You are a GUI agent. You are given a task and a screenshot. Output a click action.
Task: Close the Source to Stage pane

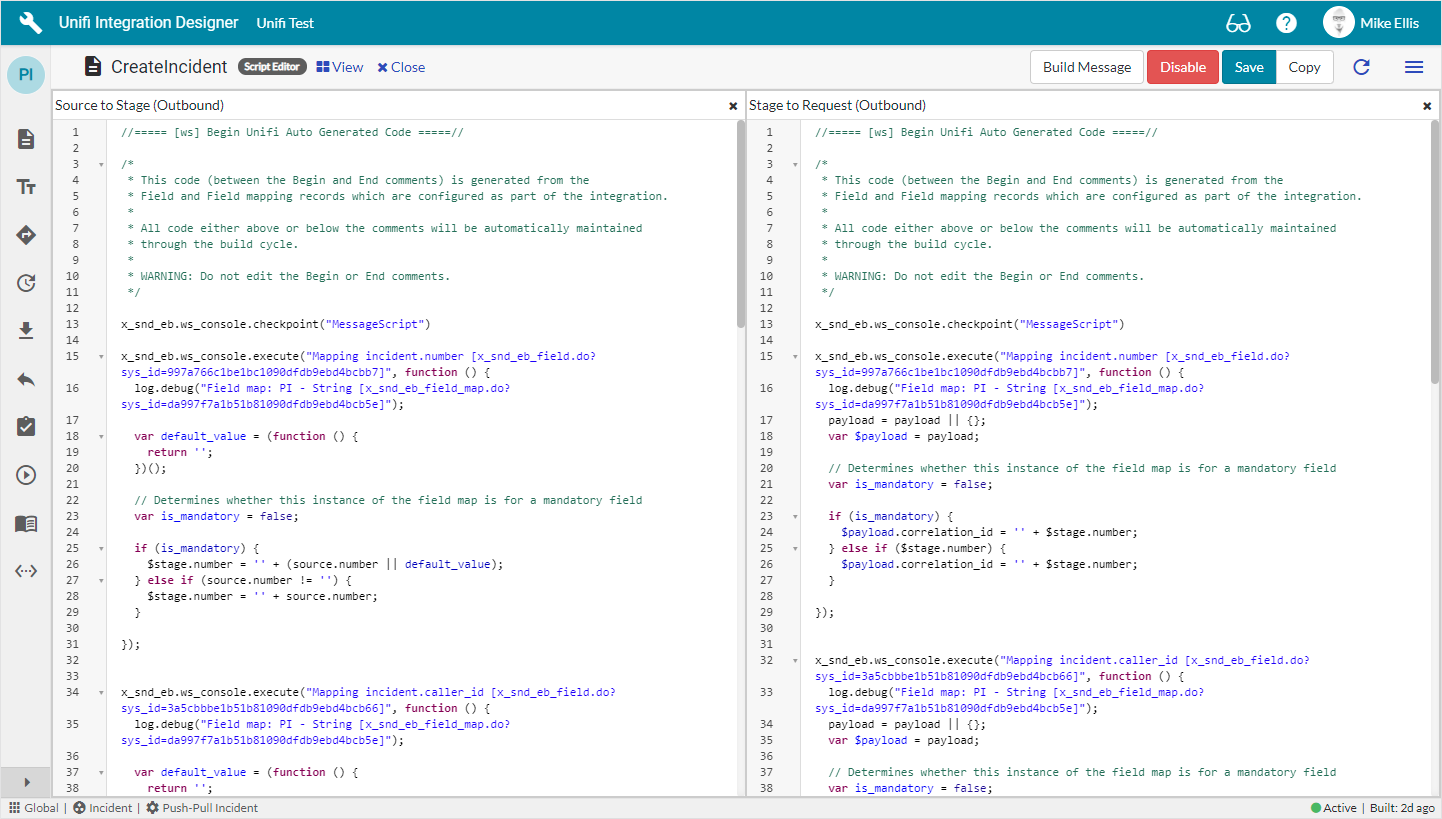click(x=733, y=105)
